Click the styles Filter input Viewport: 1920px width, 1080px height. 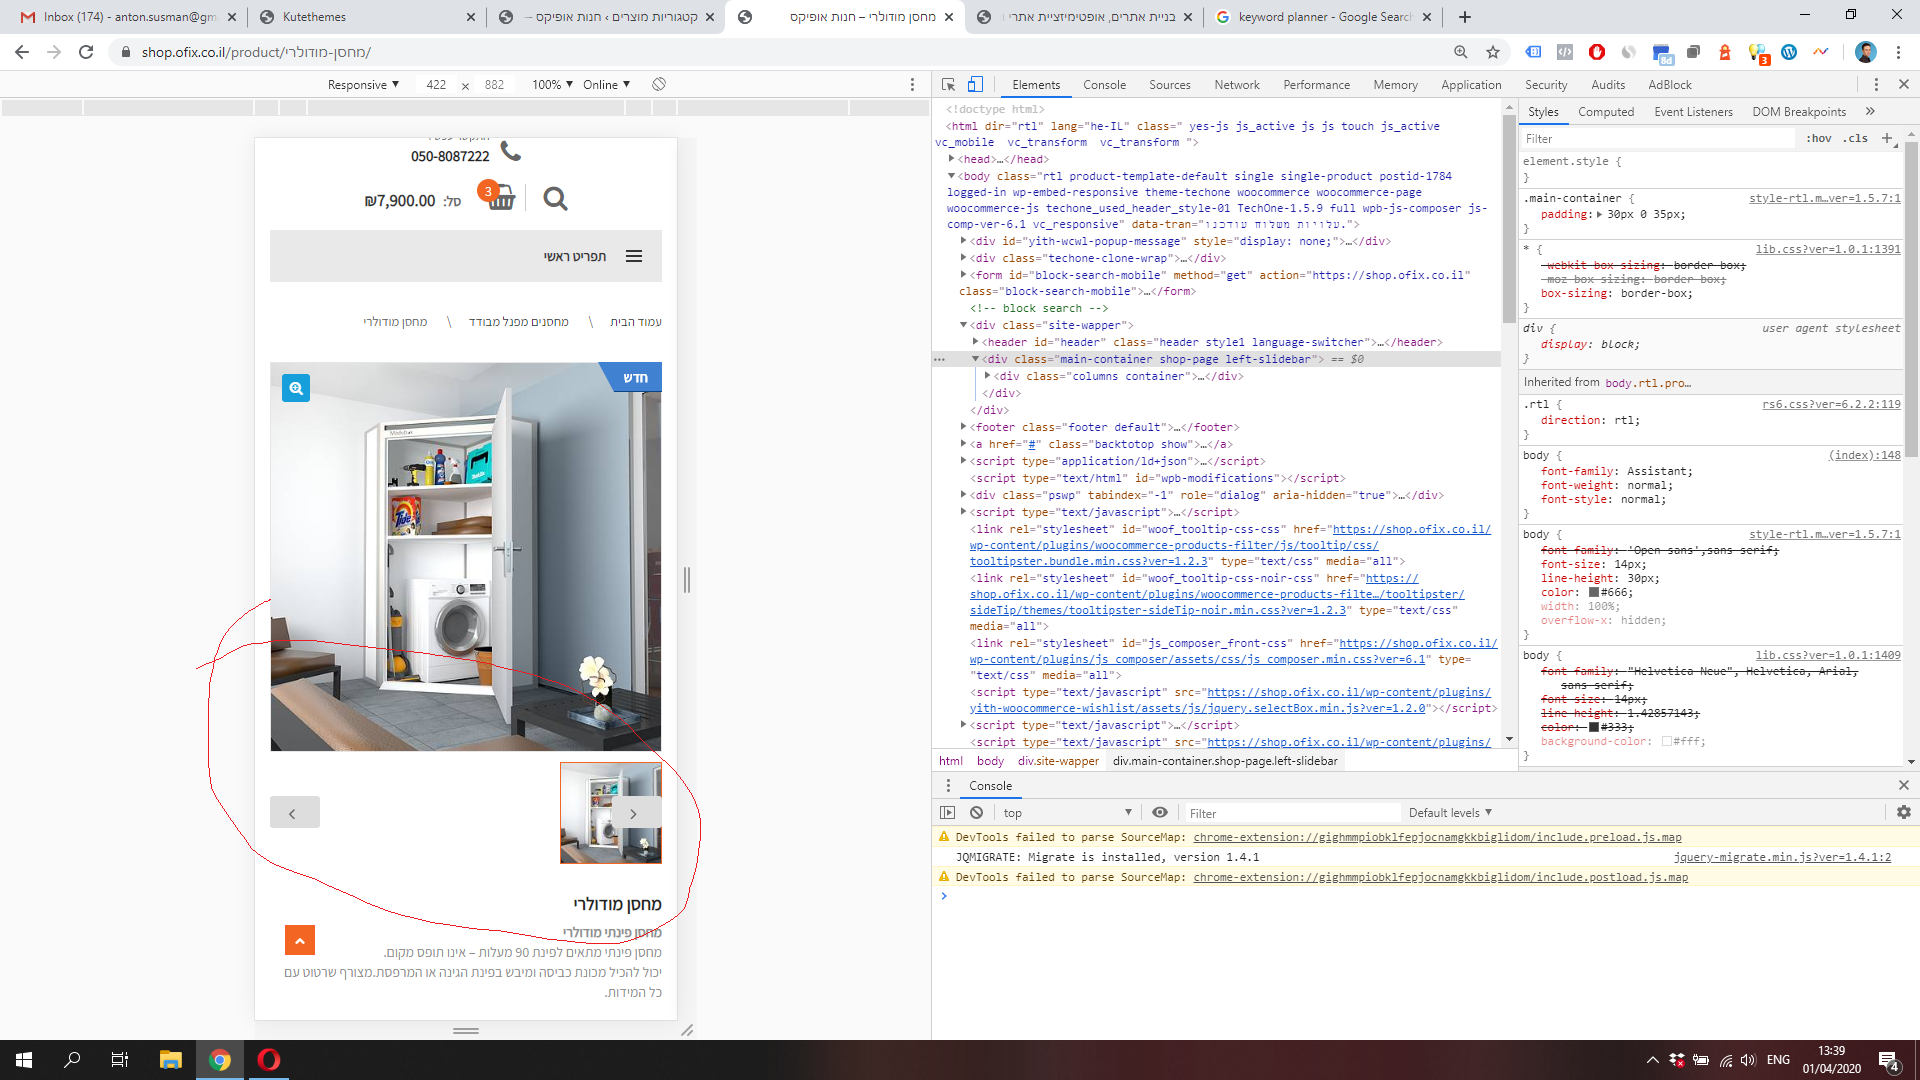(x=1660, y=139)
